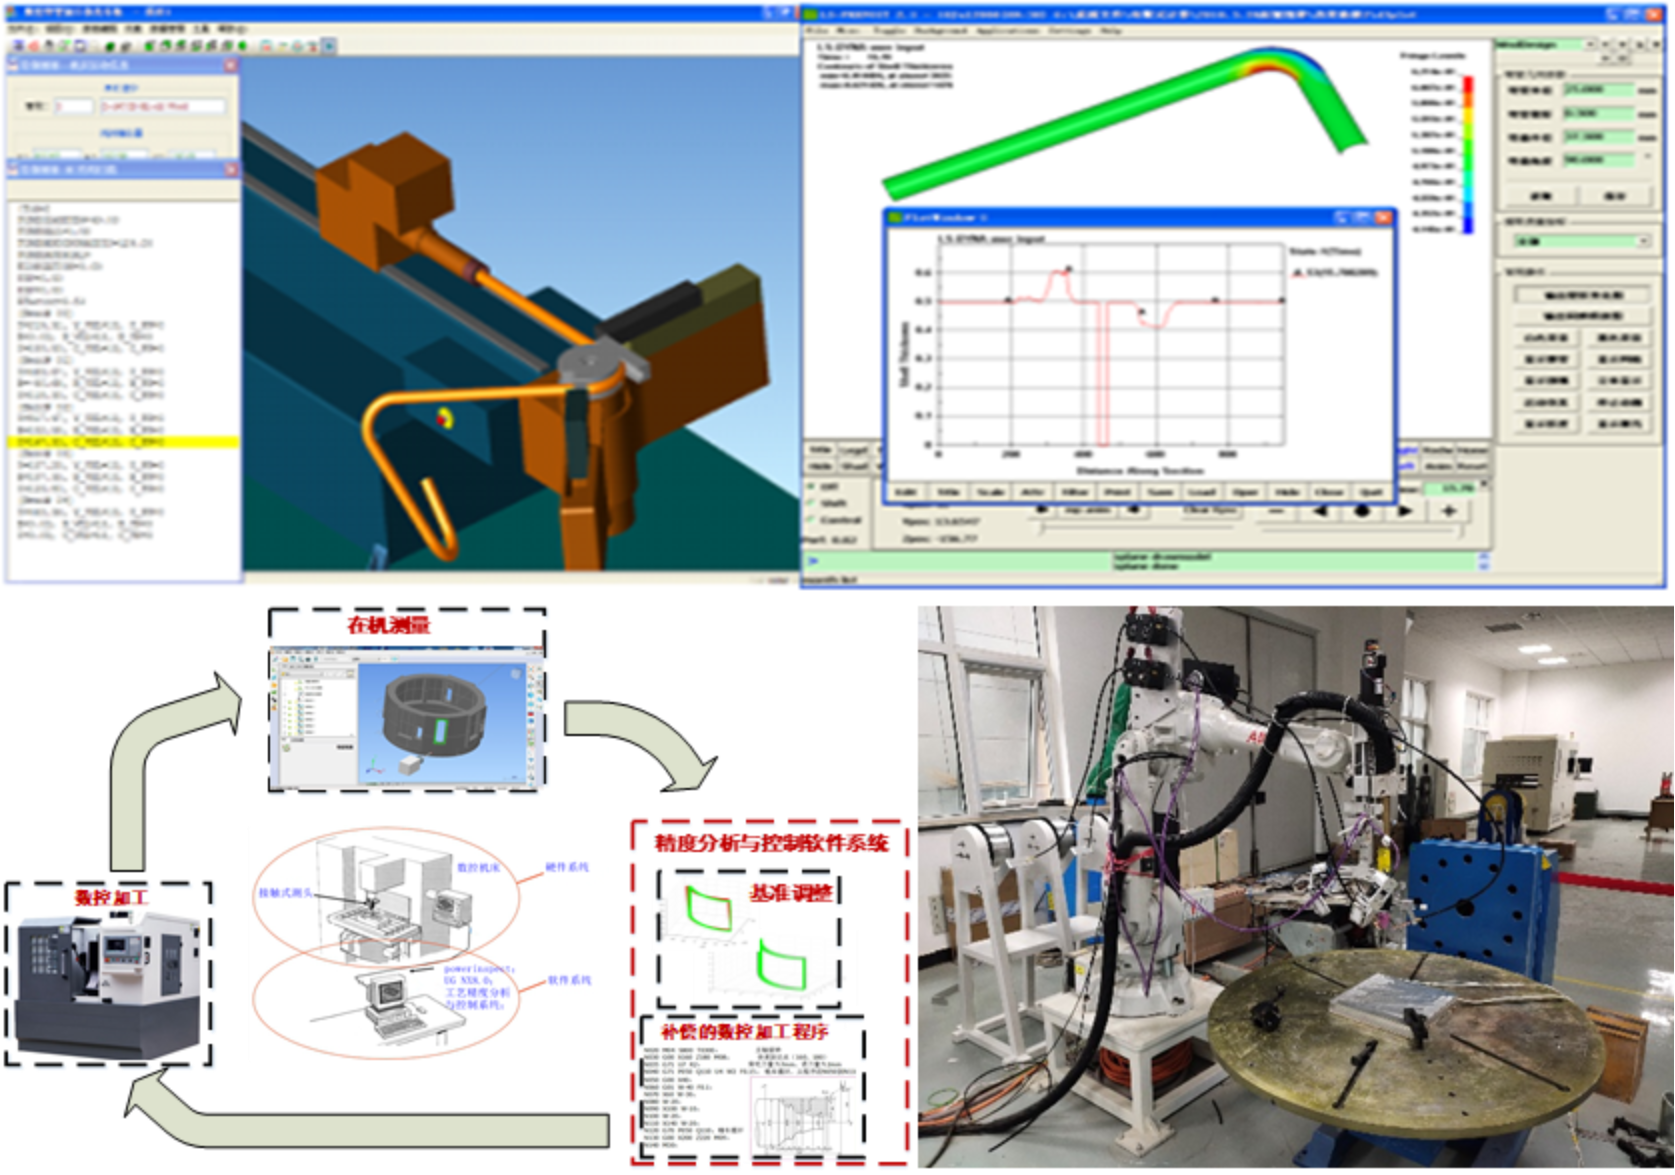The height and width of the screenshot is (1175, 1675).
Task: Click the Print button in the plot window
Action: tap(1116, 492)
